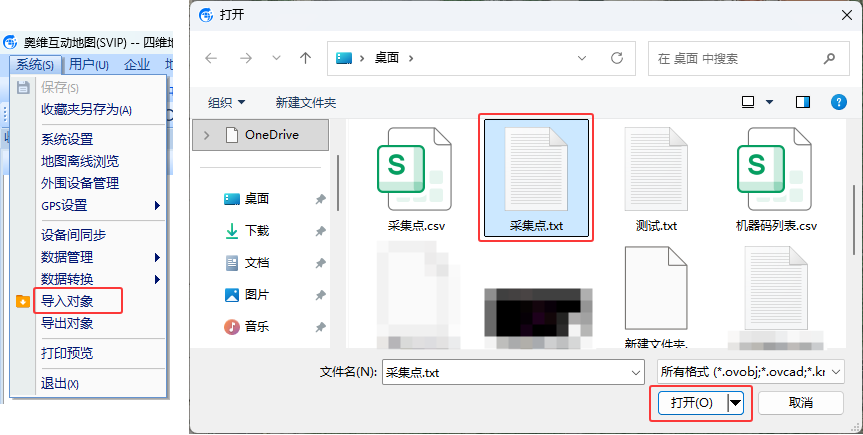Image resolution: width=863 pixels, height=435 pixels.
Task: Click the save floppy disk icon
Action: (23, 87)
